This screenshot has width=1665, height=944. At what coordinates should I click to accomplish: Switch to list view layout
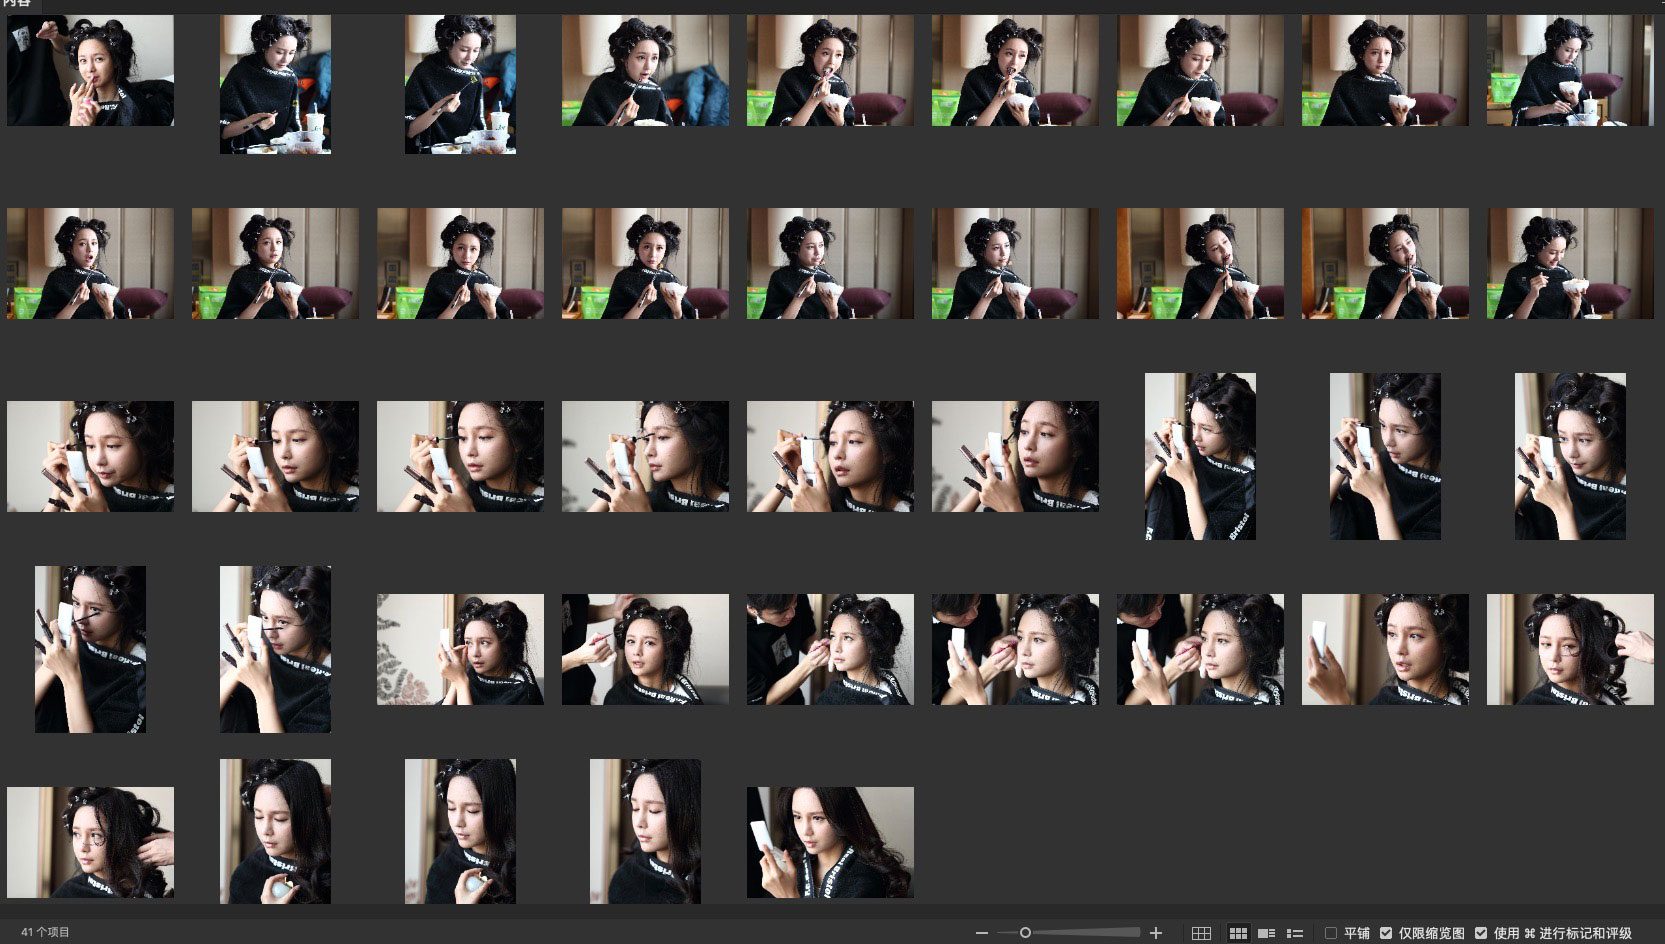click(1294, 933)
